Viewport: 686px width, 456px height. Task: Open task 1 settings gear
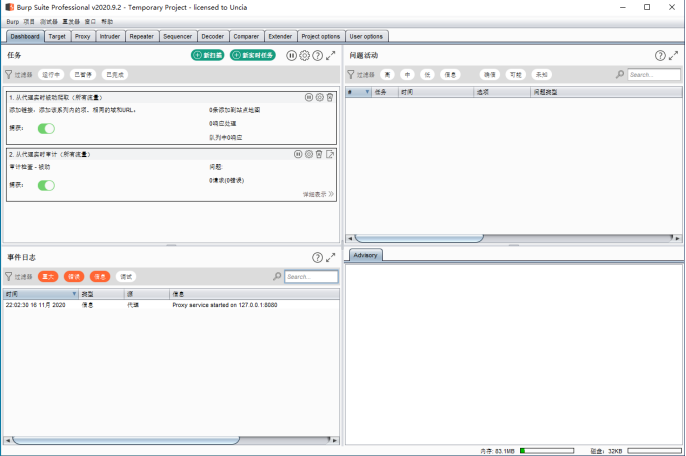point(320,97)
